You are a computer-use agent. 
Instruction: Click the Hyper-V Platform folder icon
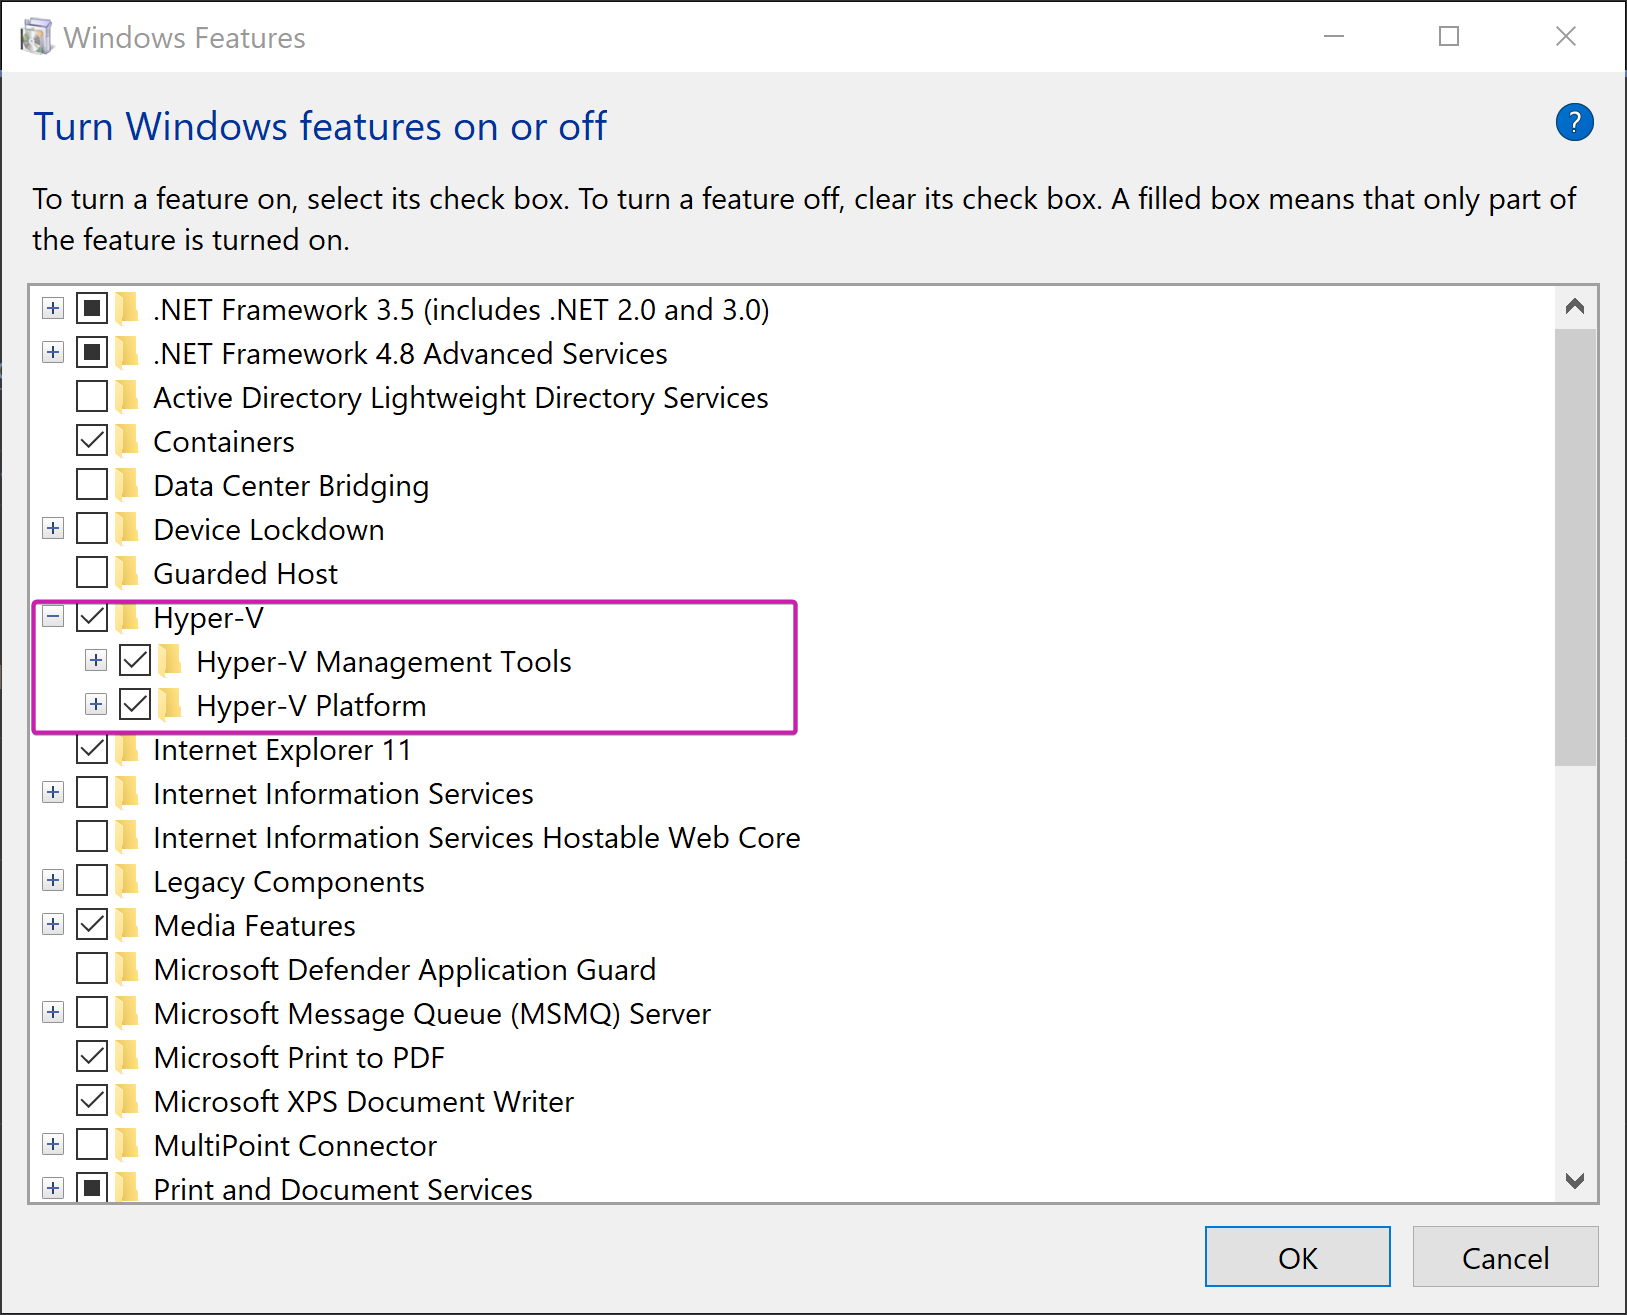[171, 705]
